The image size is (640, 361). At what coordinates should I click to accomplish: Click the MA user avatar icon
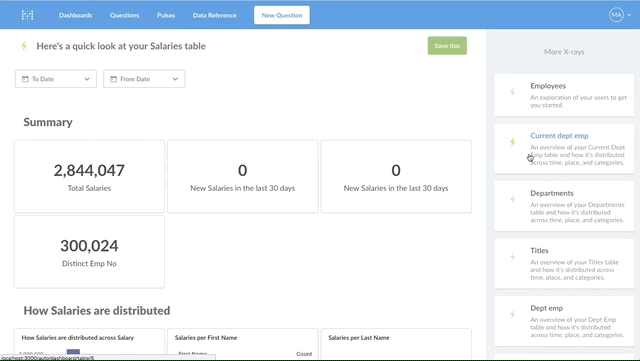pyautogui.click(x=616, y=15)
